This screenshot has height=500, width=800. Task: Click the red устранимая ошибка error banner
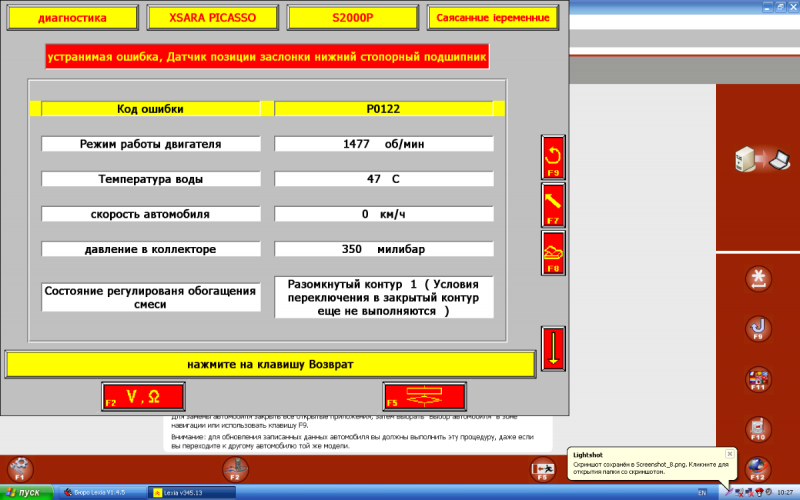pos(267,57)
